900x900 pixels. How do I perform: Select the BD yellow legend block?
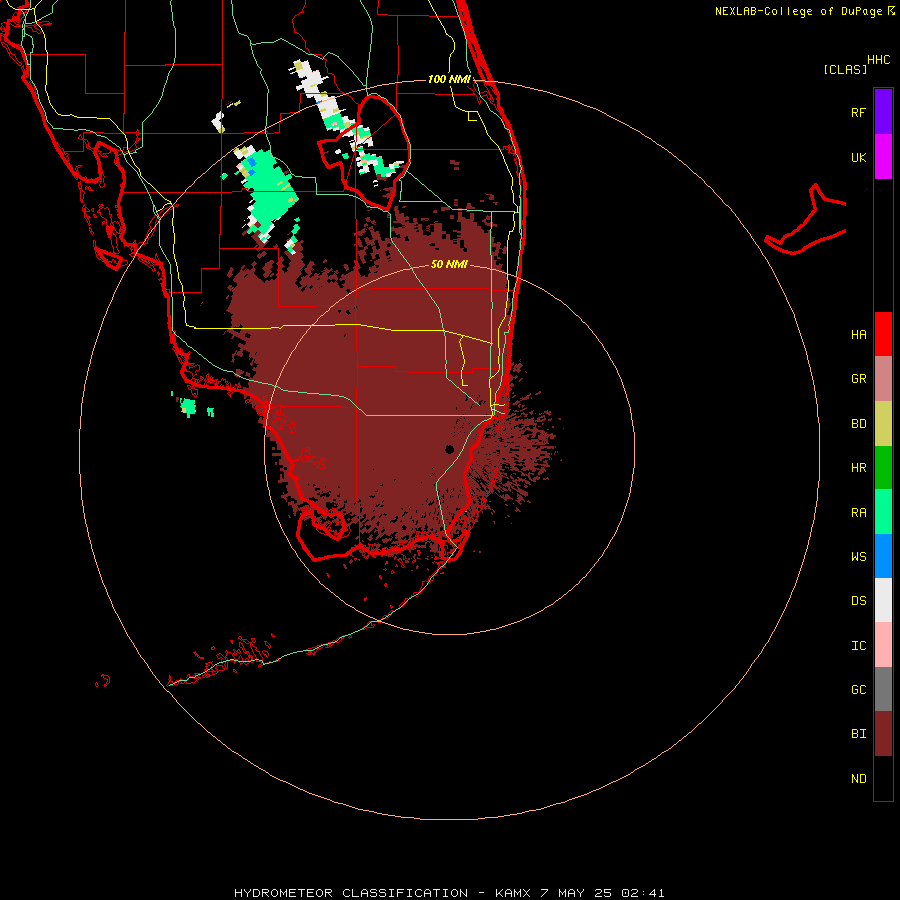click(883, 424)
